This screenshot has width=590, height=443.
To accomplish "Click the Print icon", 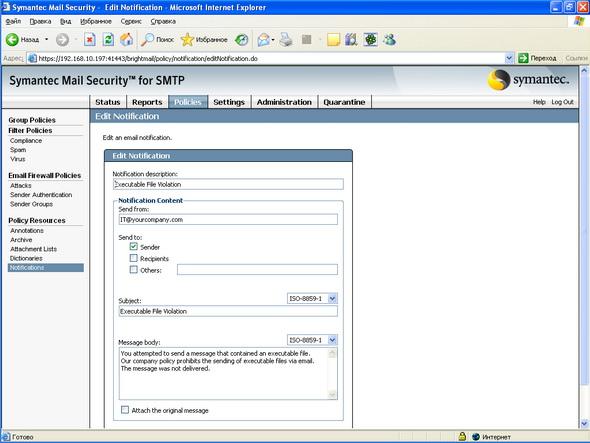I will coord(286,40).
